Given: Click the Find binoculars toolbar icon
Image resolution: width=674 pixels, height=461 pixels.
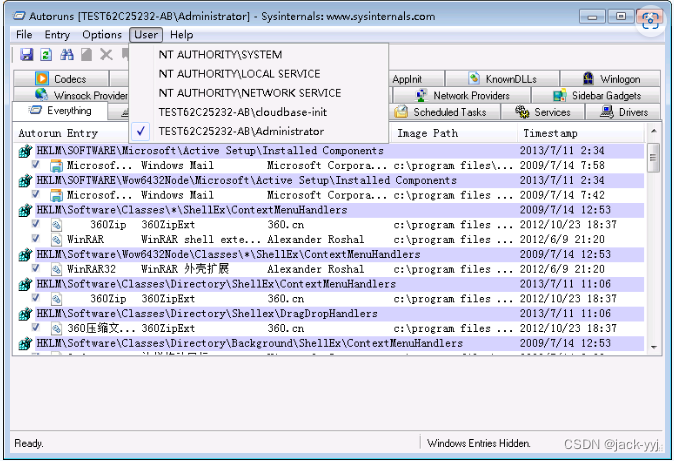Looking at the screenshot, I should click(x=67, y=55).
